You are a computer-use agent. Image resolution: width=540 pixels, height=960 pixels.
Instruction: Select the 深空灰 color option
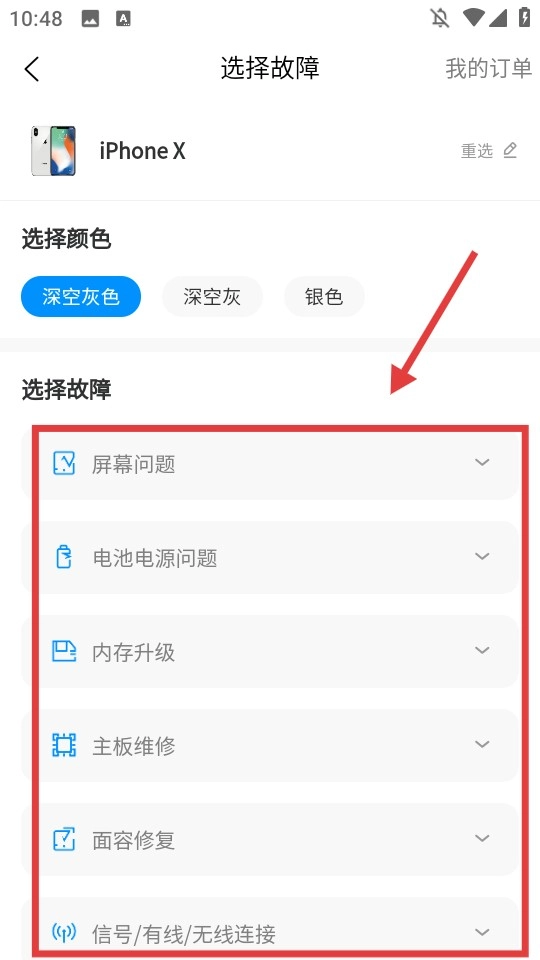click(x=212, y=296)
